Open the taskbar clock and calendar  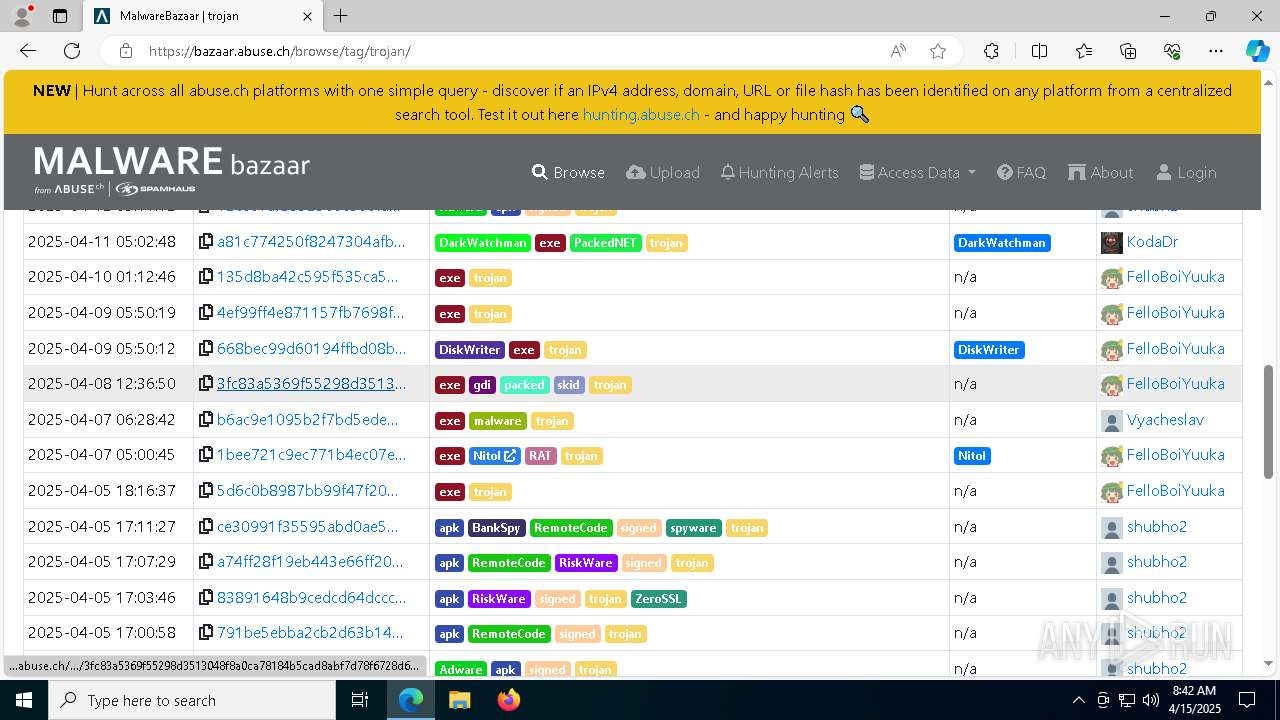[1194, 700]
